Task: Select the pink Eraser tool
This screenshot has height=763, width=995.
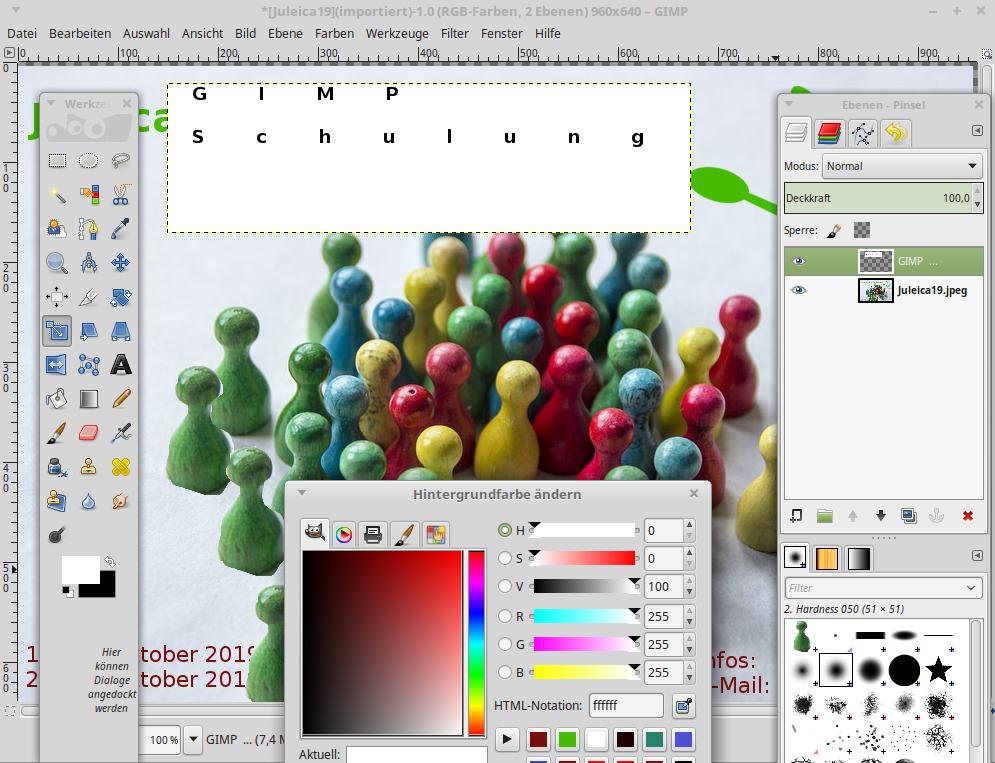Action: point(89,433)
